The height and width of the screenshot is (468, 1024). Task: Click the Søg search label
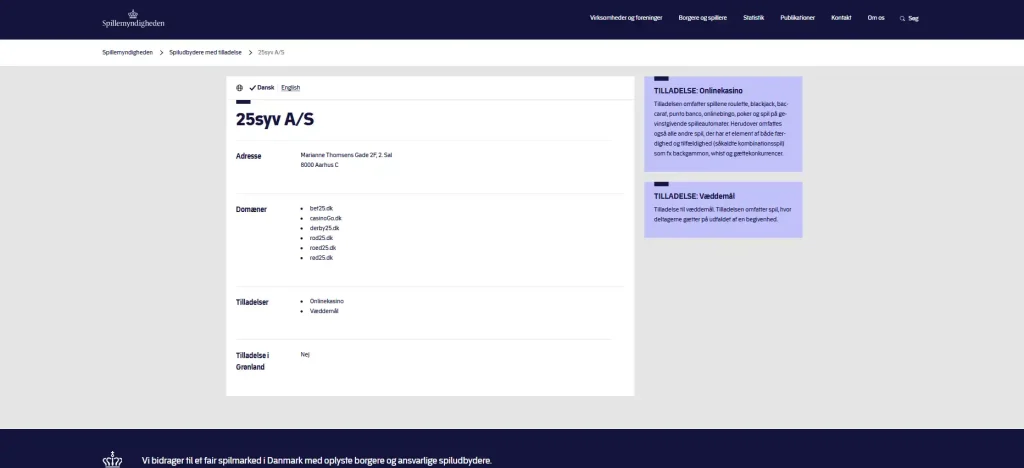click(x=914, y=18)
